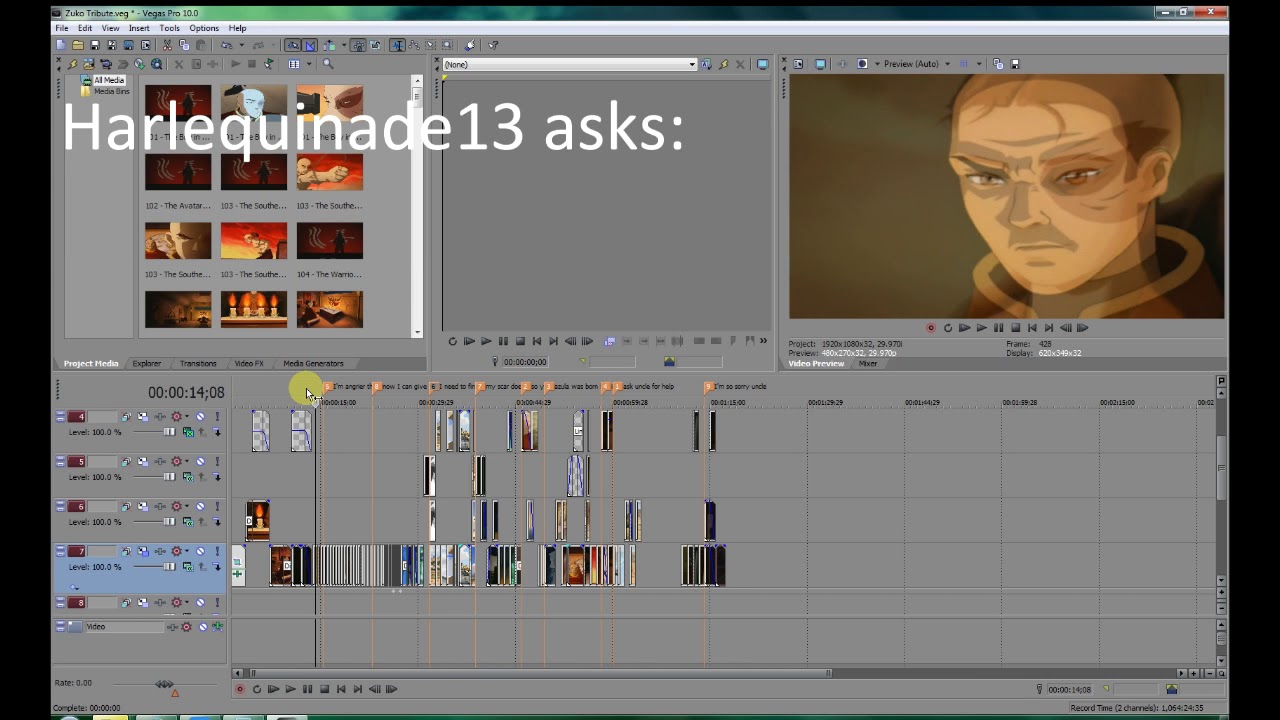Screen dimensions: 1280x720
Task: Click the Copy icon in main toolbar
Action: (x=185, y=45)
